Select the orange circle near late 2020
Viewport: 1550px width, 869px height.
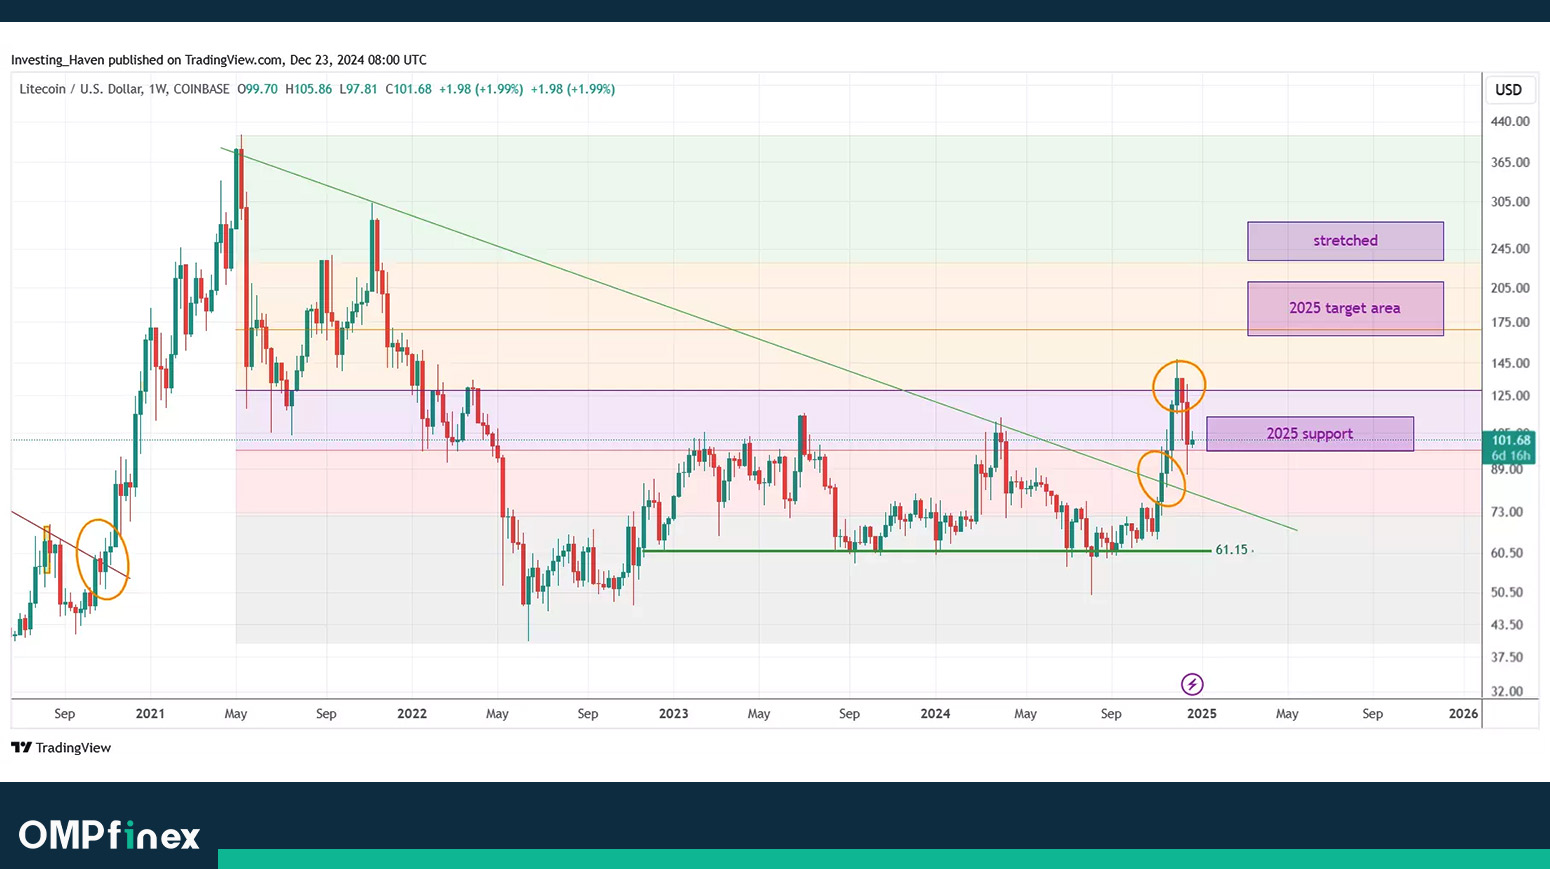pos(103,560)
